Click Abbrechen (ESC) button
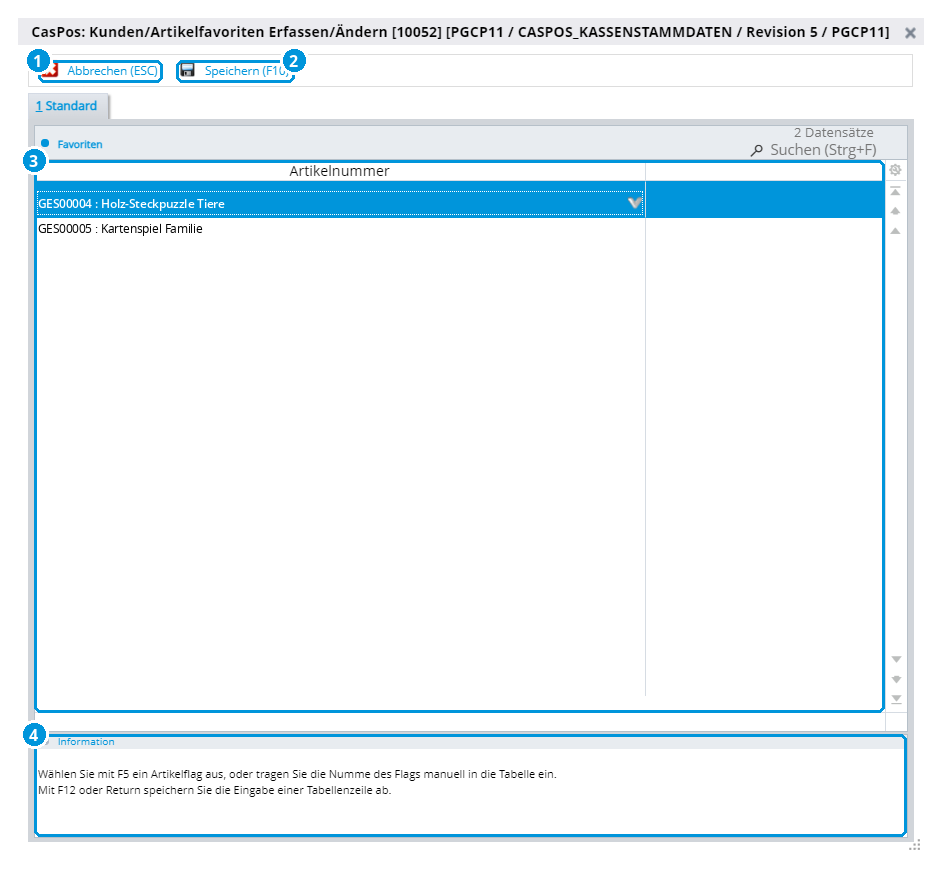Screen dimensions: 942x870 100,71
